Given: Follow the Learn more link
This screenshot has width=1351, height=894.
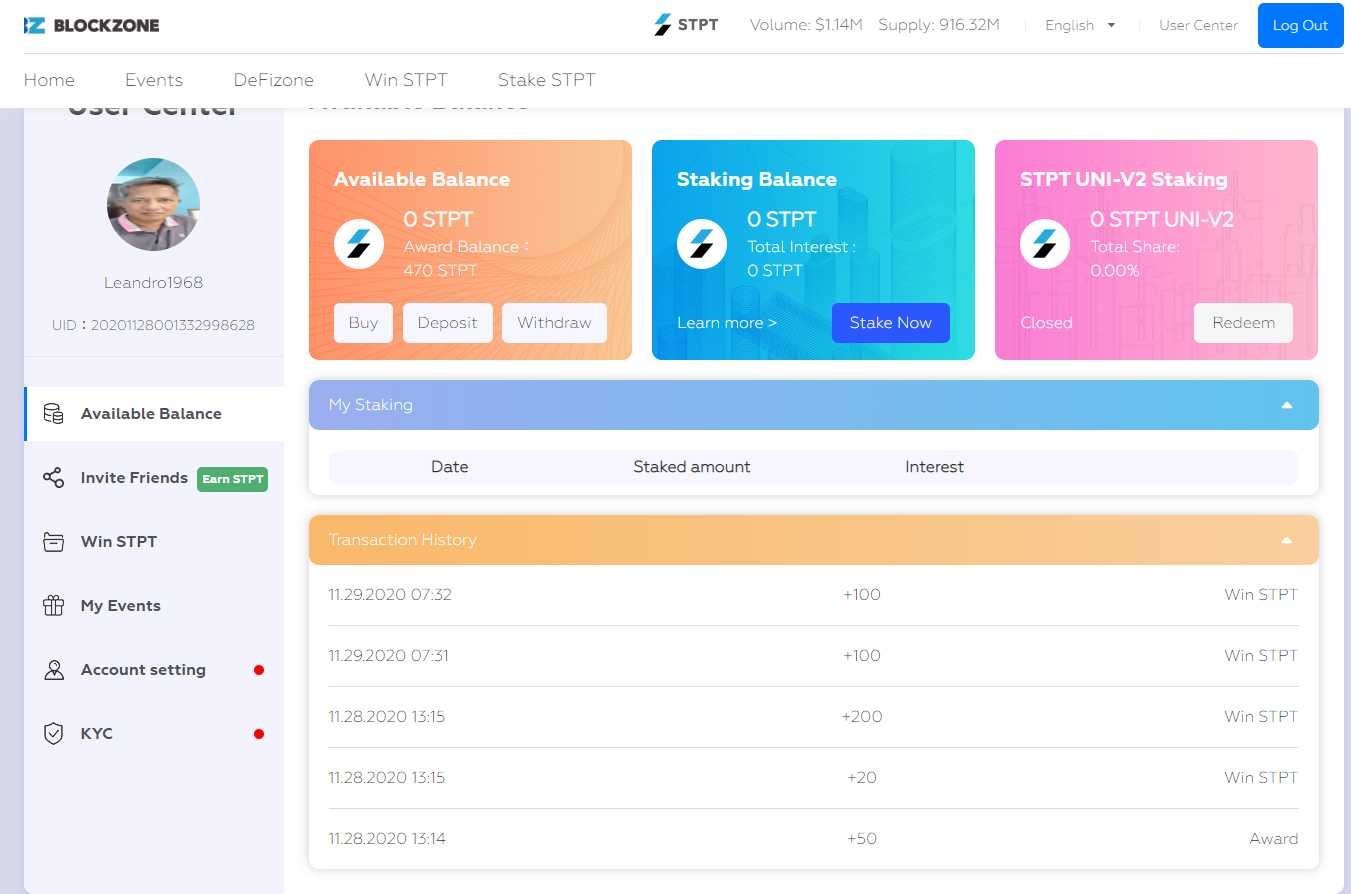Looking at the screenshot, I should [x=727, y=323].
